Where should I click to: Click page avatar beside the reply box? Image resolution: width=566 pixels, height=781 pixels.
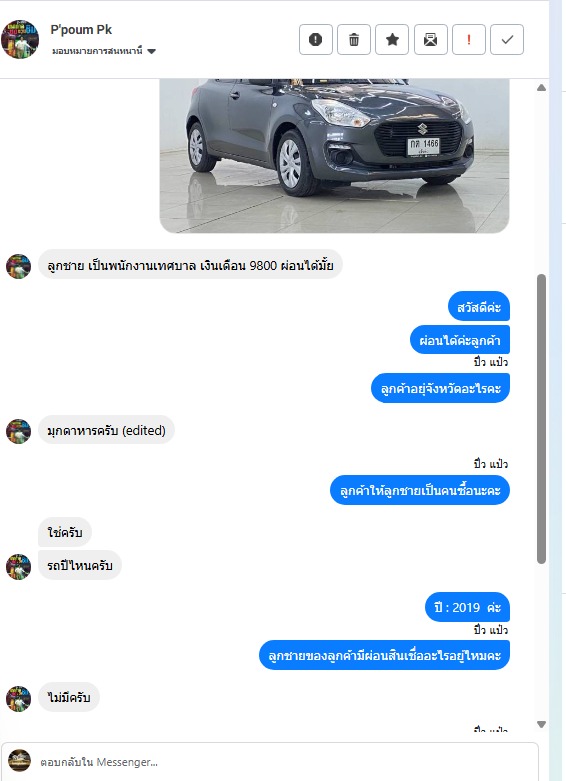point(19,761)
